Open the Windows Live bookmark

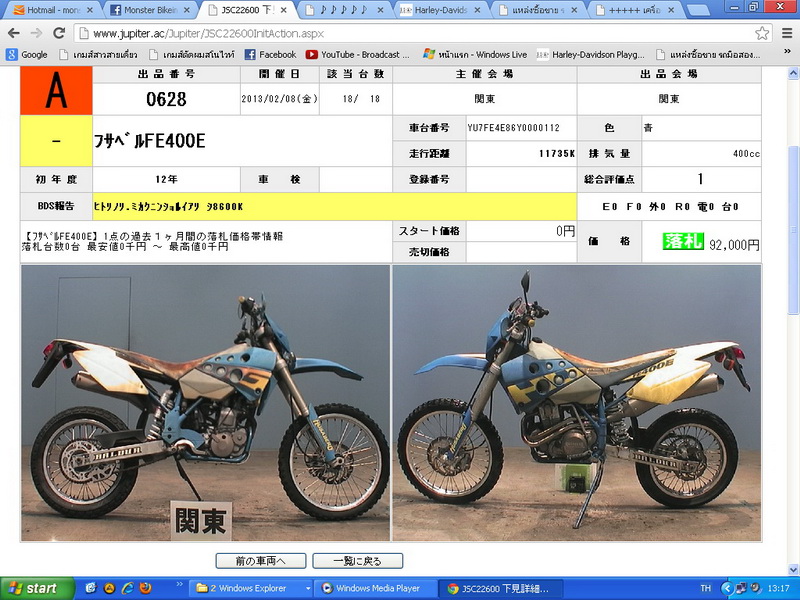pyautogui.click(x=476, y=55)
